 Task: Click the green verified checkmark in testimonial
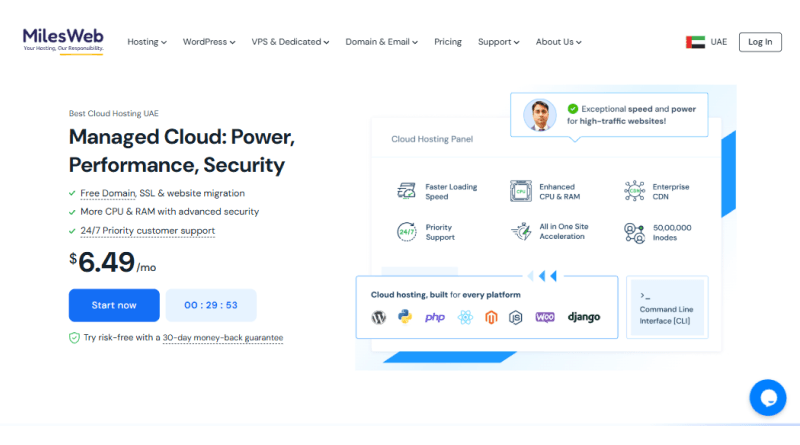[572, 109]
